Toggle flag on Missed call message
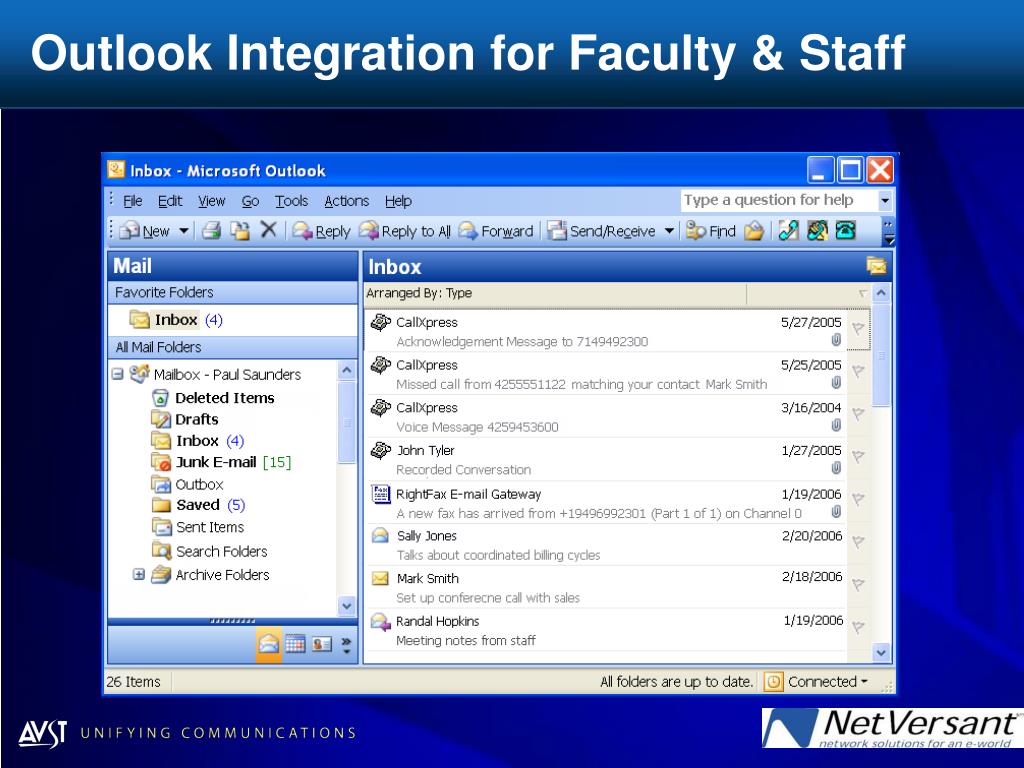 pyautogui.click(x=859, y=371)
